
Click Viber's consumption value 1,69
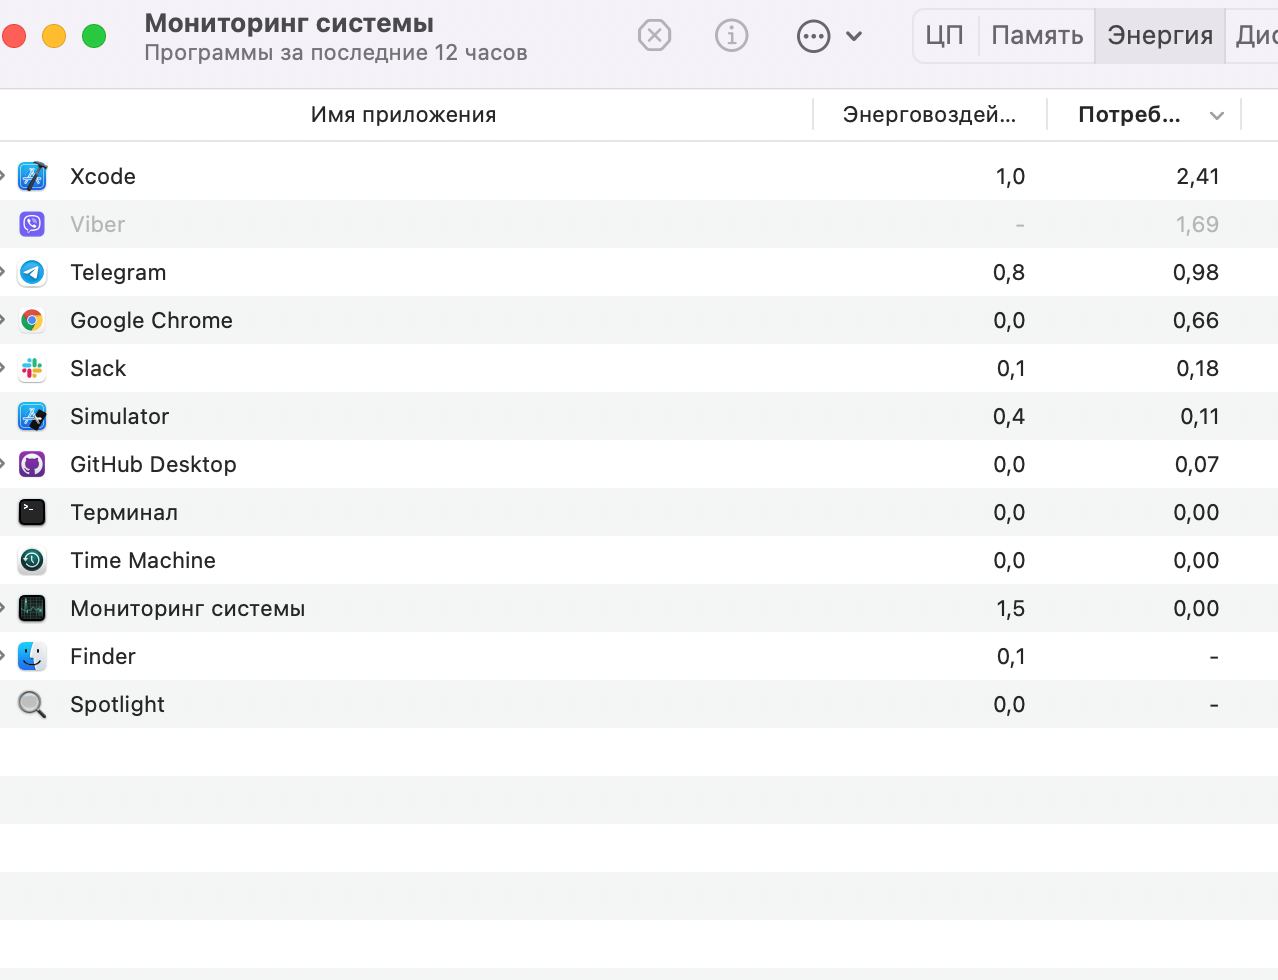[x=1197, y=224]
